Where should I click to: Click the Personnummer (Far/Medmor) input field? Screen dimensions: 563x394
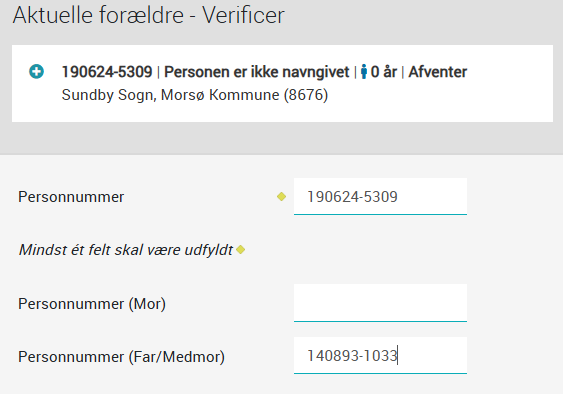tap(380, 356)
